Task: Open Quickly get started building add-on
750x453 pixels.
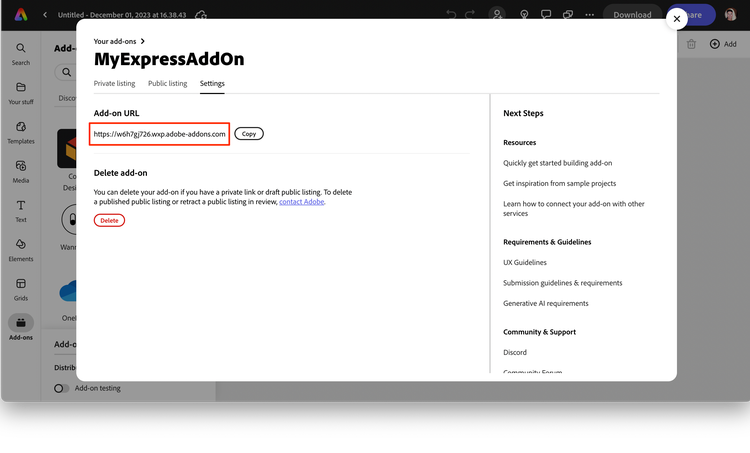Action: pyautogui.click(x=557, y=163)
